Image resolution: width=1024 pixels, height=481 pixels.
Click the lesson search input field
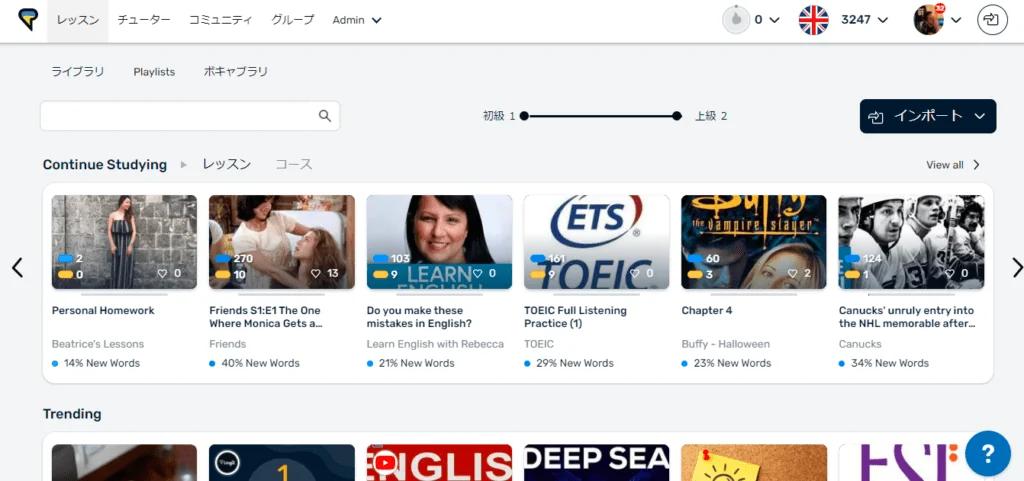click(178, 116)
